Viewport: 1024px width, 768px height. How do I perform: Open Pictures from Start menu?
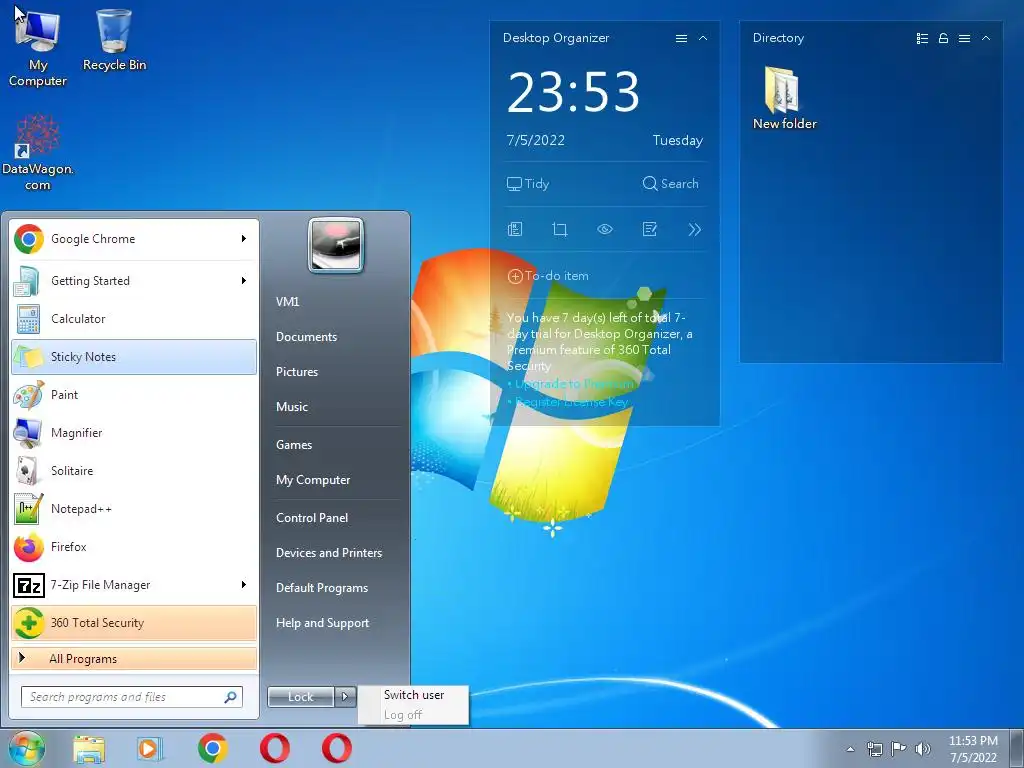296,372
